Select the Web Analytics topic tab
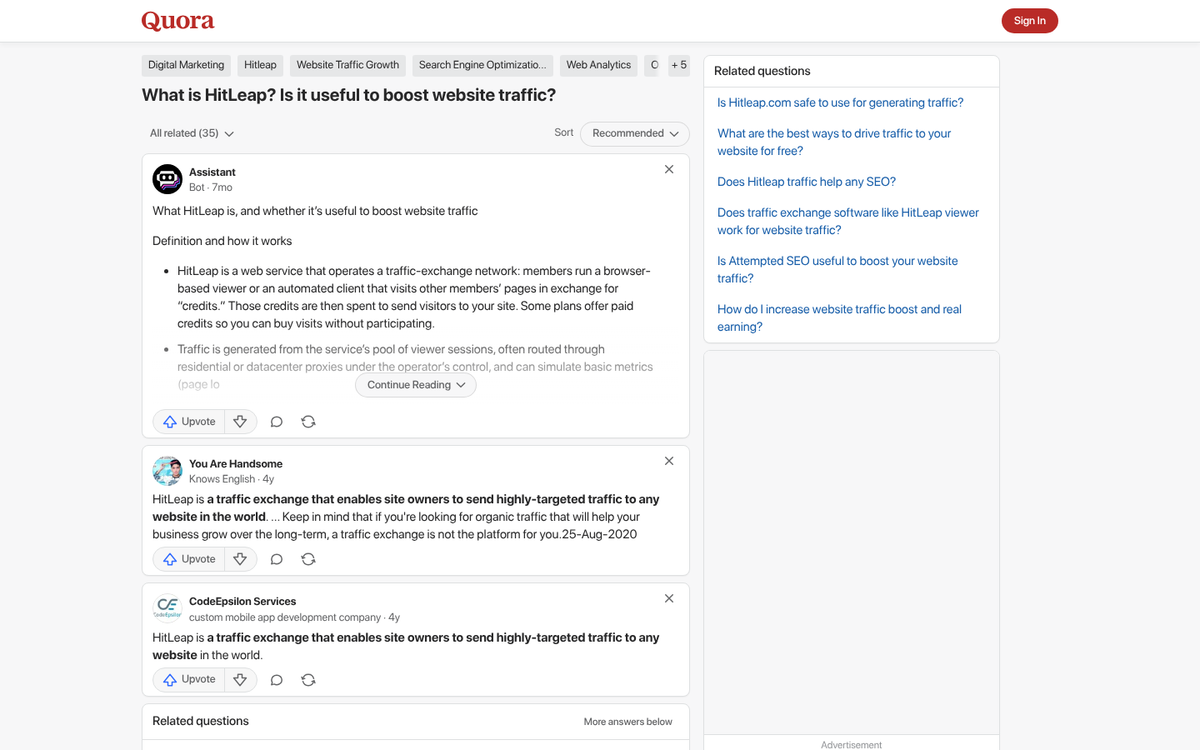 (598, 64)
